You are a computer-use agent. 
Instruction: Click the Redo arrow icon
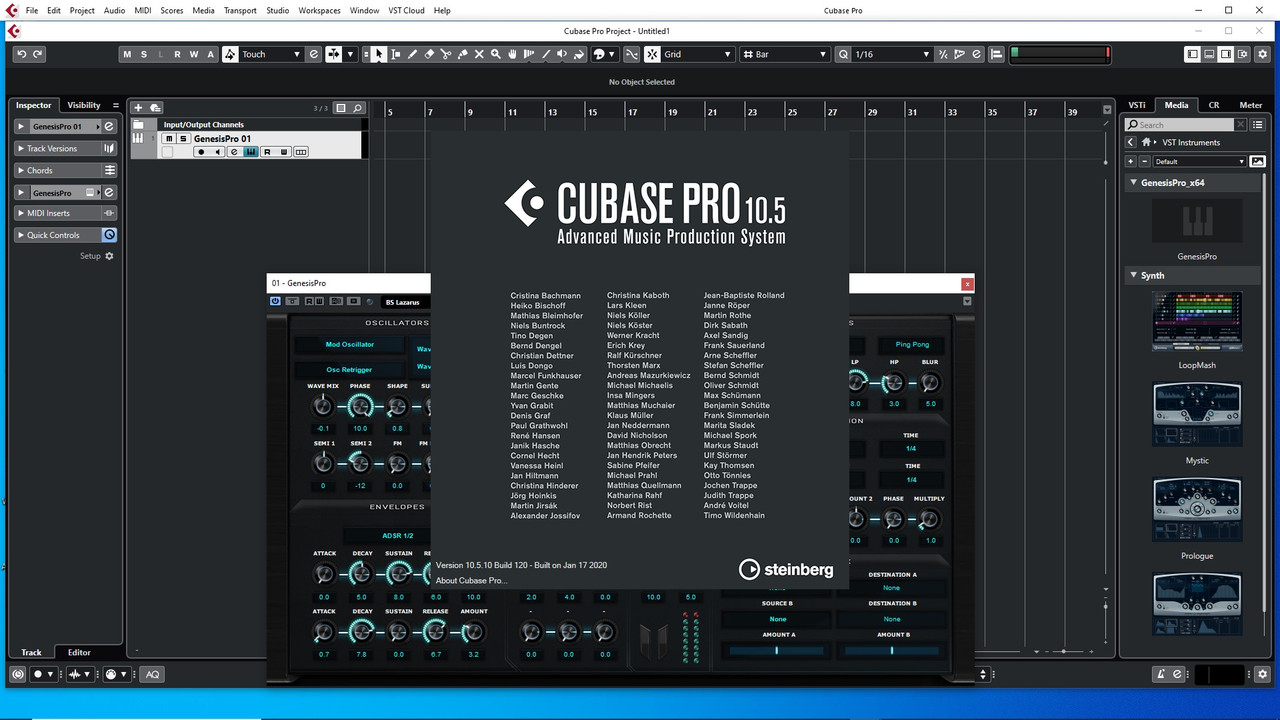pyautogui.click(x=38, y=54)
